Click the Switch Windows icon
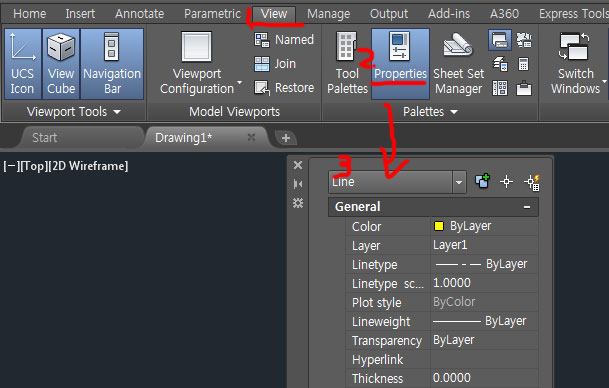This screenshot has width=609, height=388. tap(574, 47)
